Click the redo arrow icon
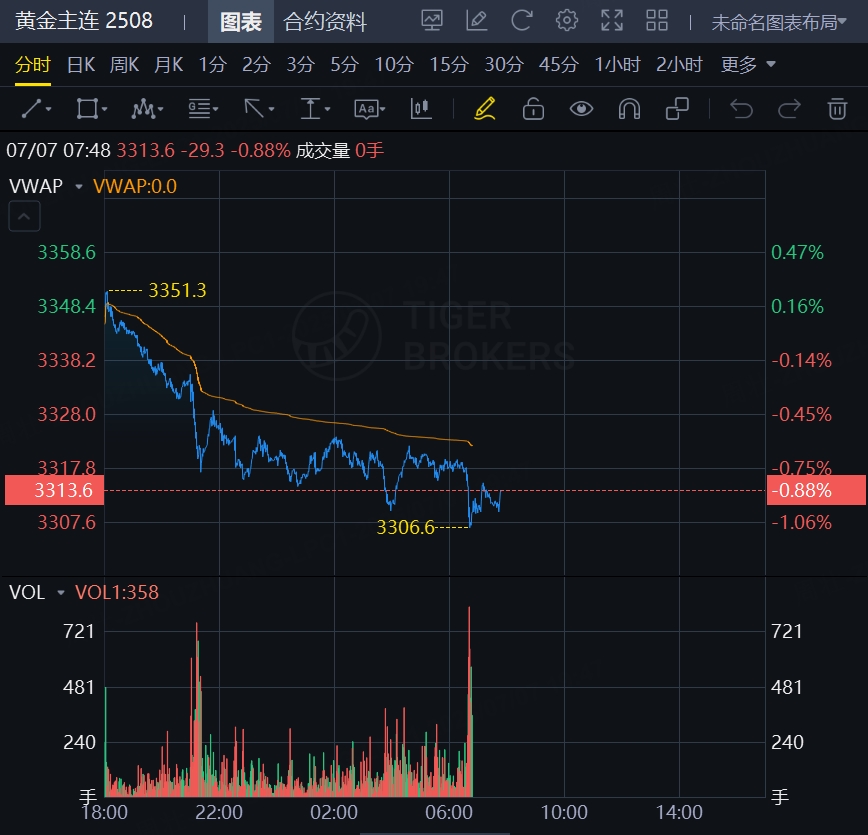Screen dimensions: 868x835 [789, 108]
